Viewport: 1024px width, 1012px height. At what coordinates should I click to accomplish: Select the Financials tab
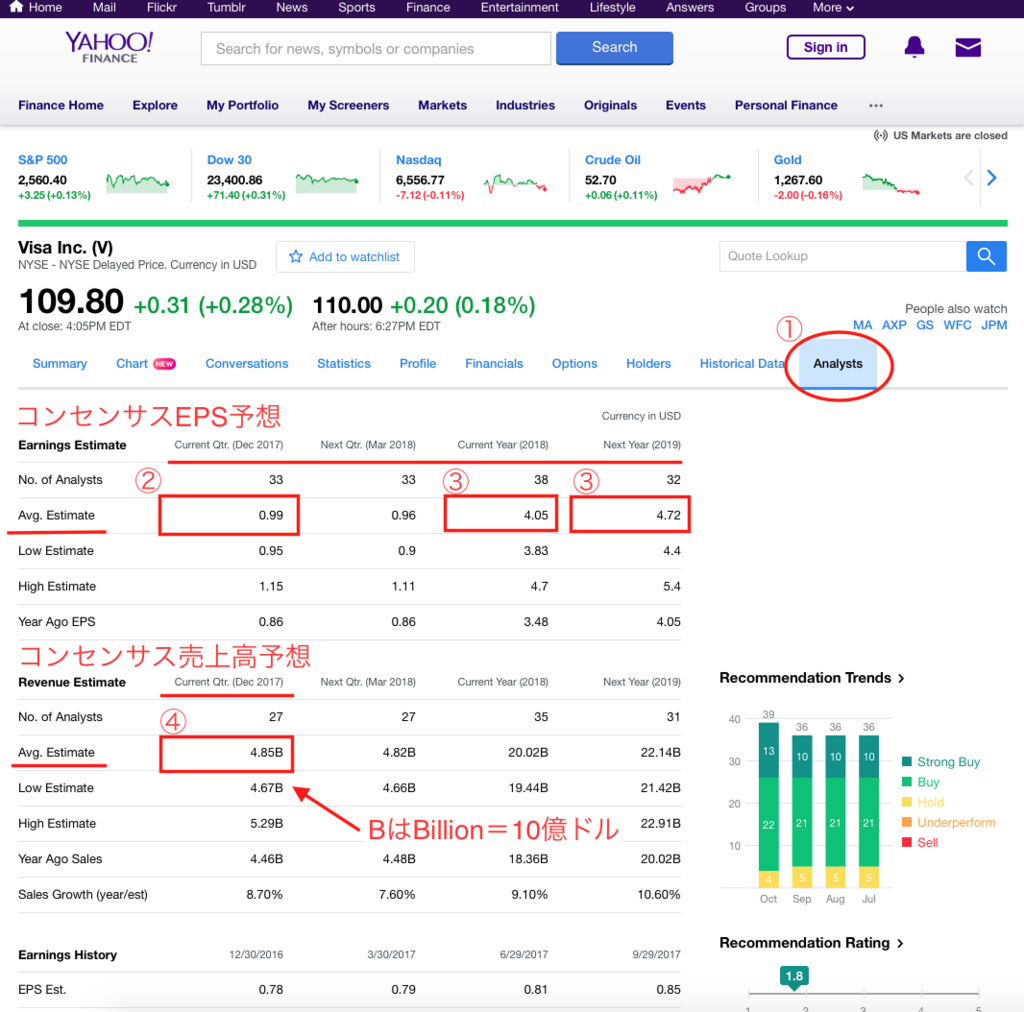(x=494, y=364)
